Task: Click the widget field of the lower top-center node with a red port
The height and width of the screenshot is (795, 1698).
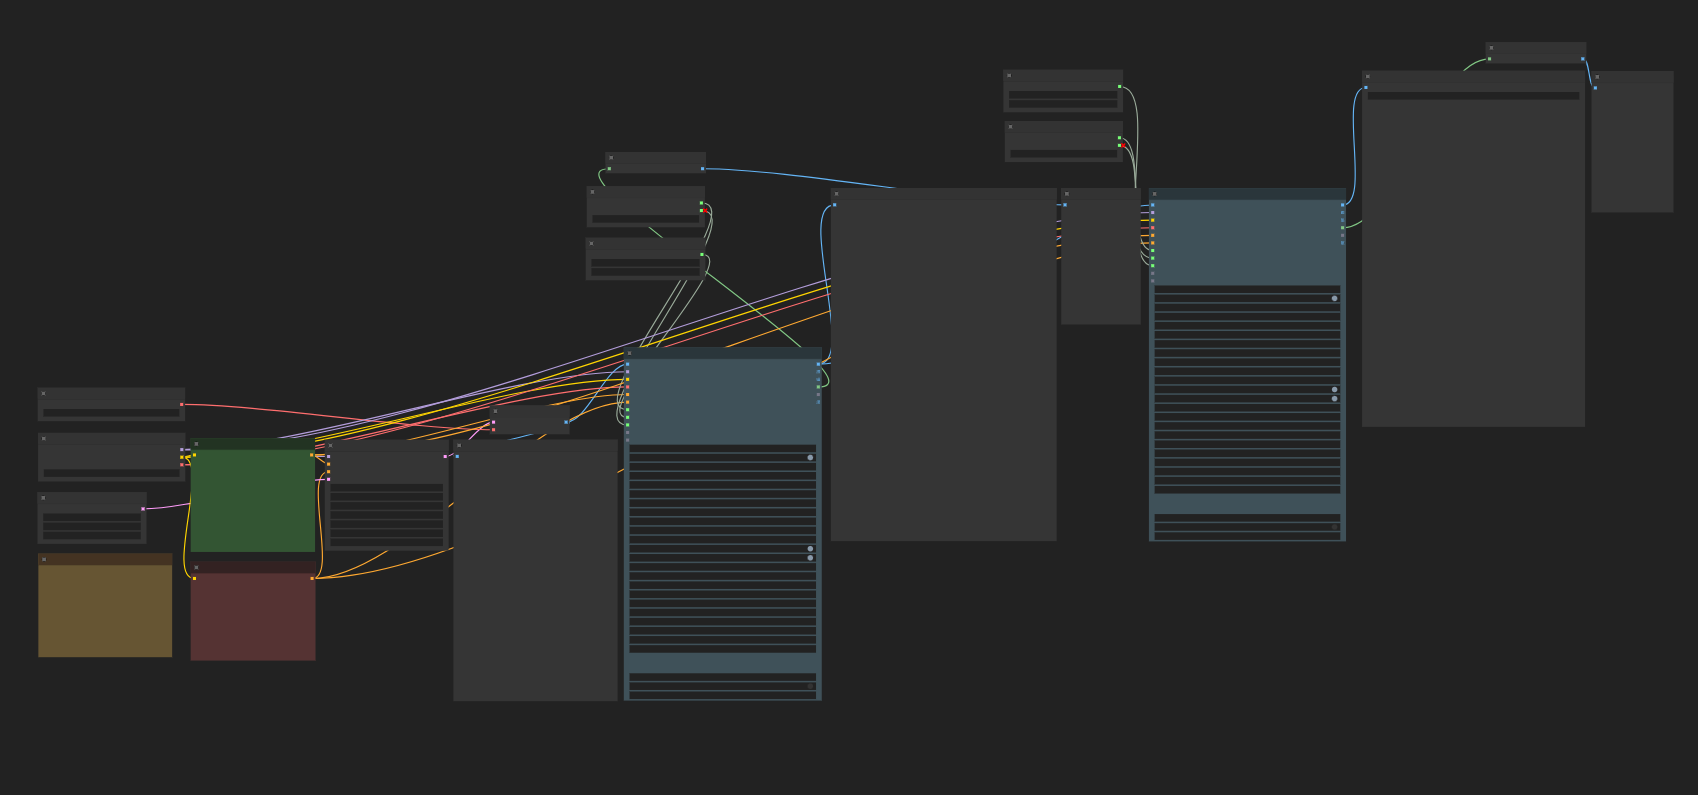Action: tap(1063, 154)
